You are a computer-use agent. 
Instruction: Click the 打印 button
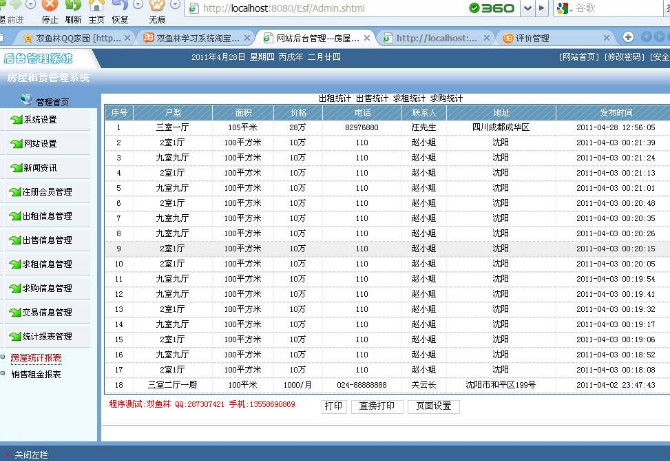[x=334, y=406]
